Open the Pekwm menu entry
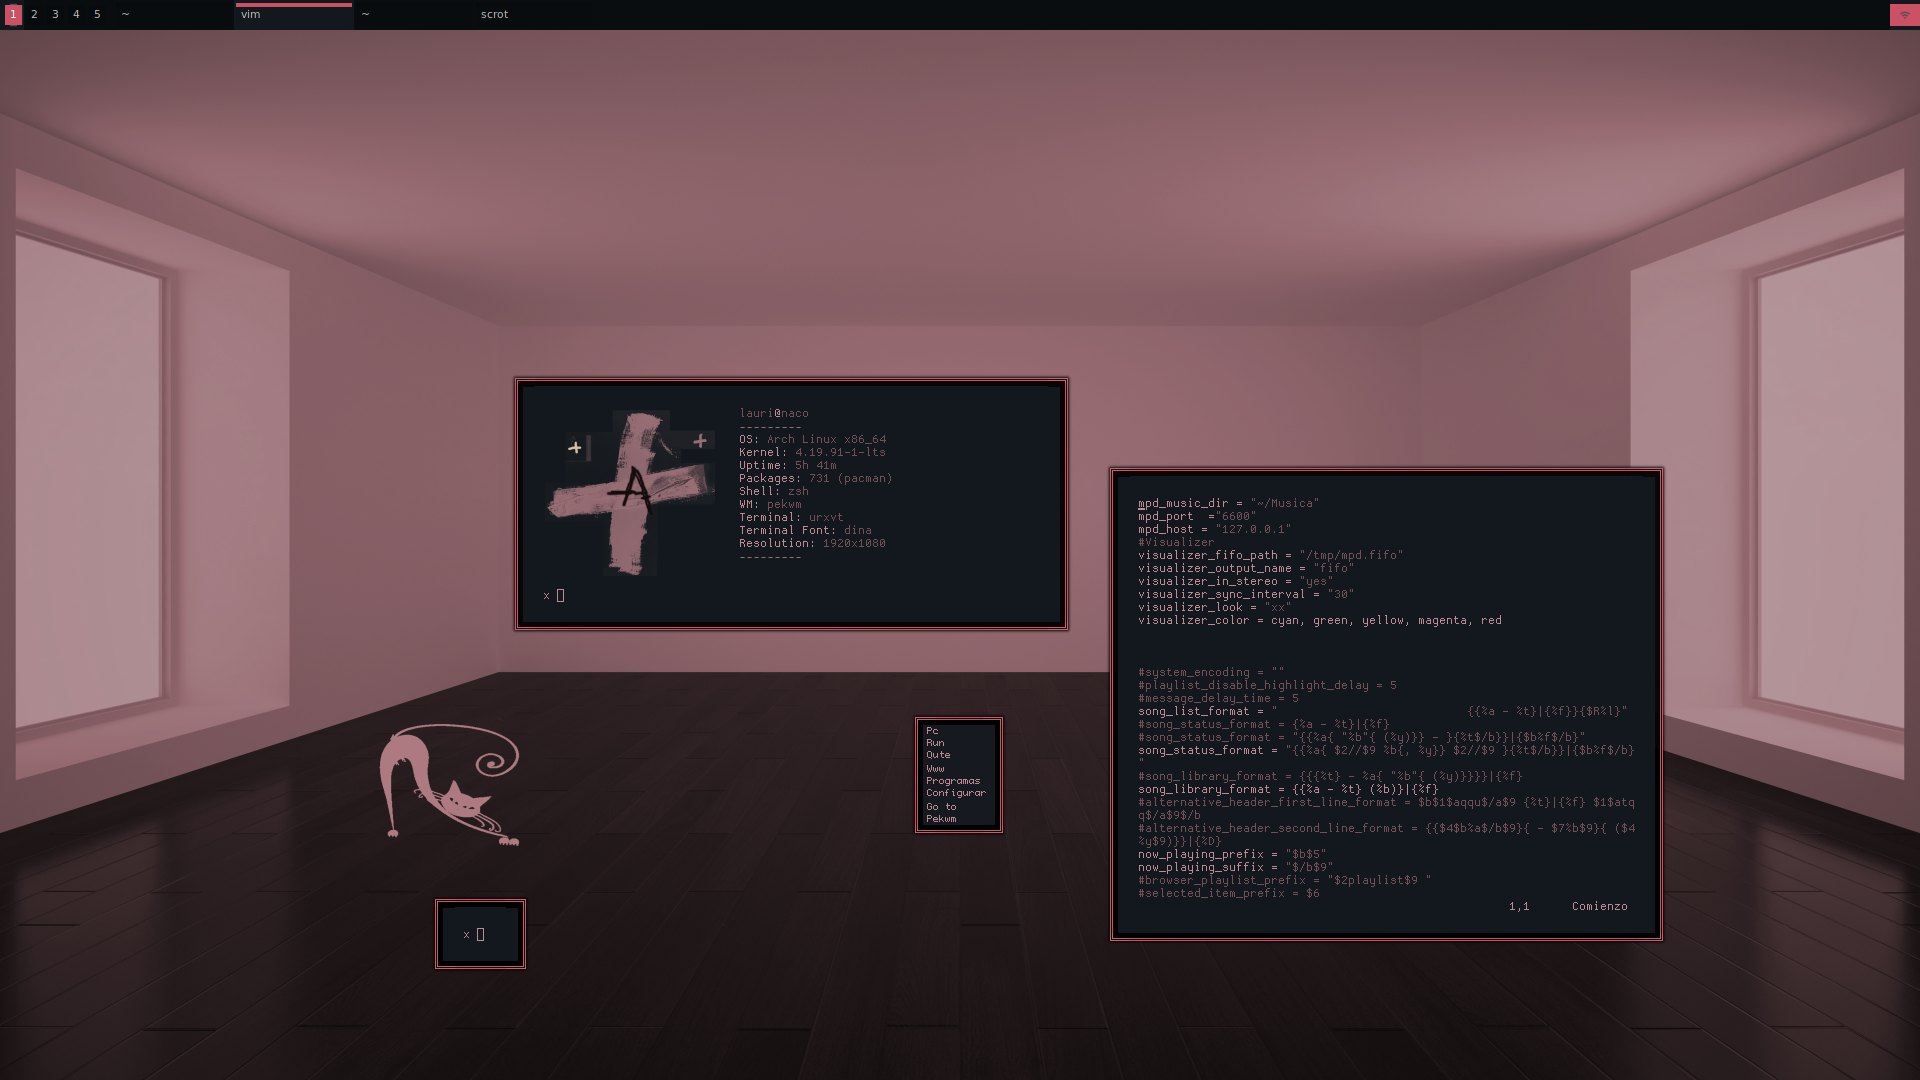1920x1080 pixels. tap(940, 819)
